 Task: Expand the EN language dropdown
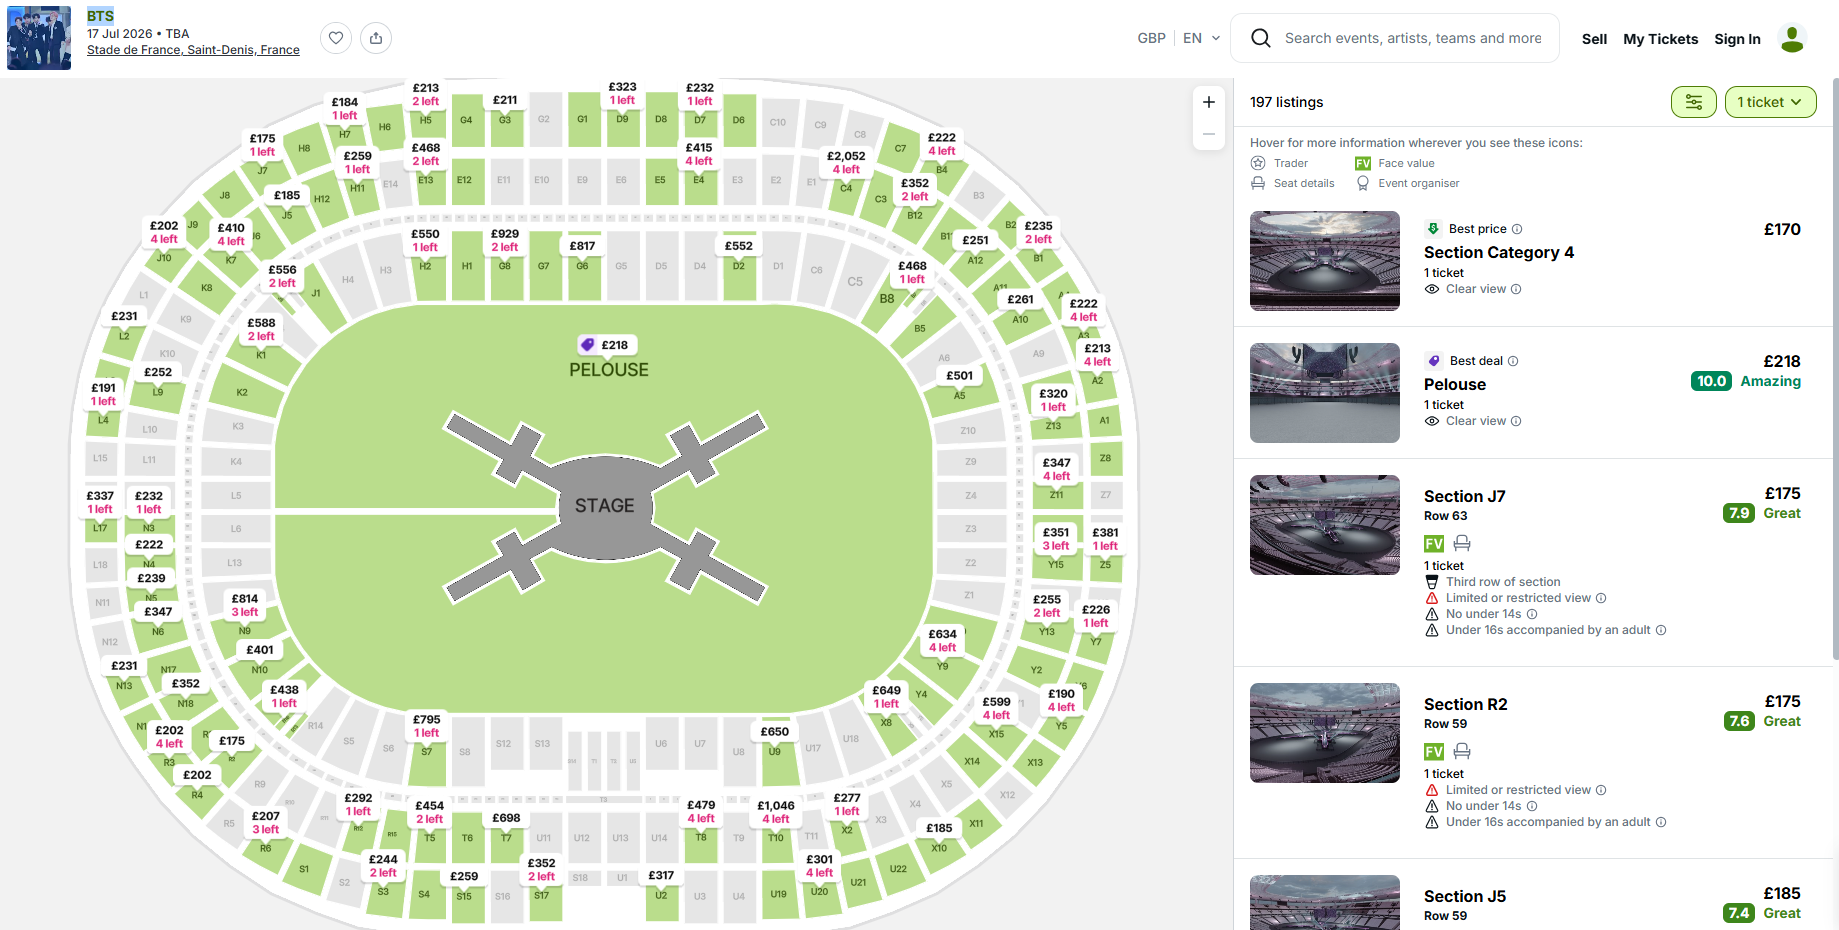click(x=1201, y=38)
